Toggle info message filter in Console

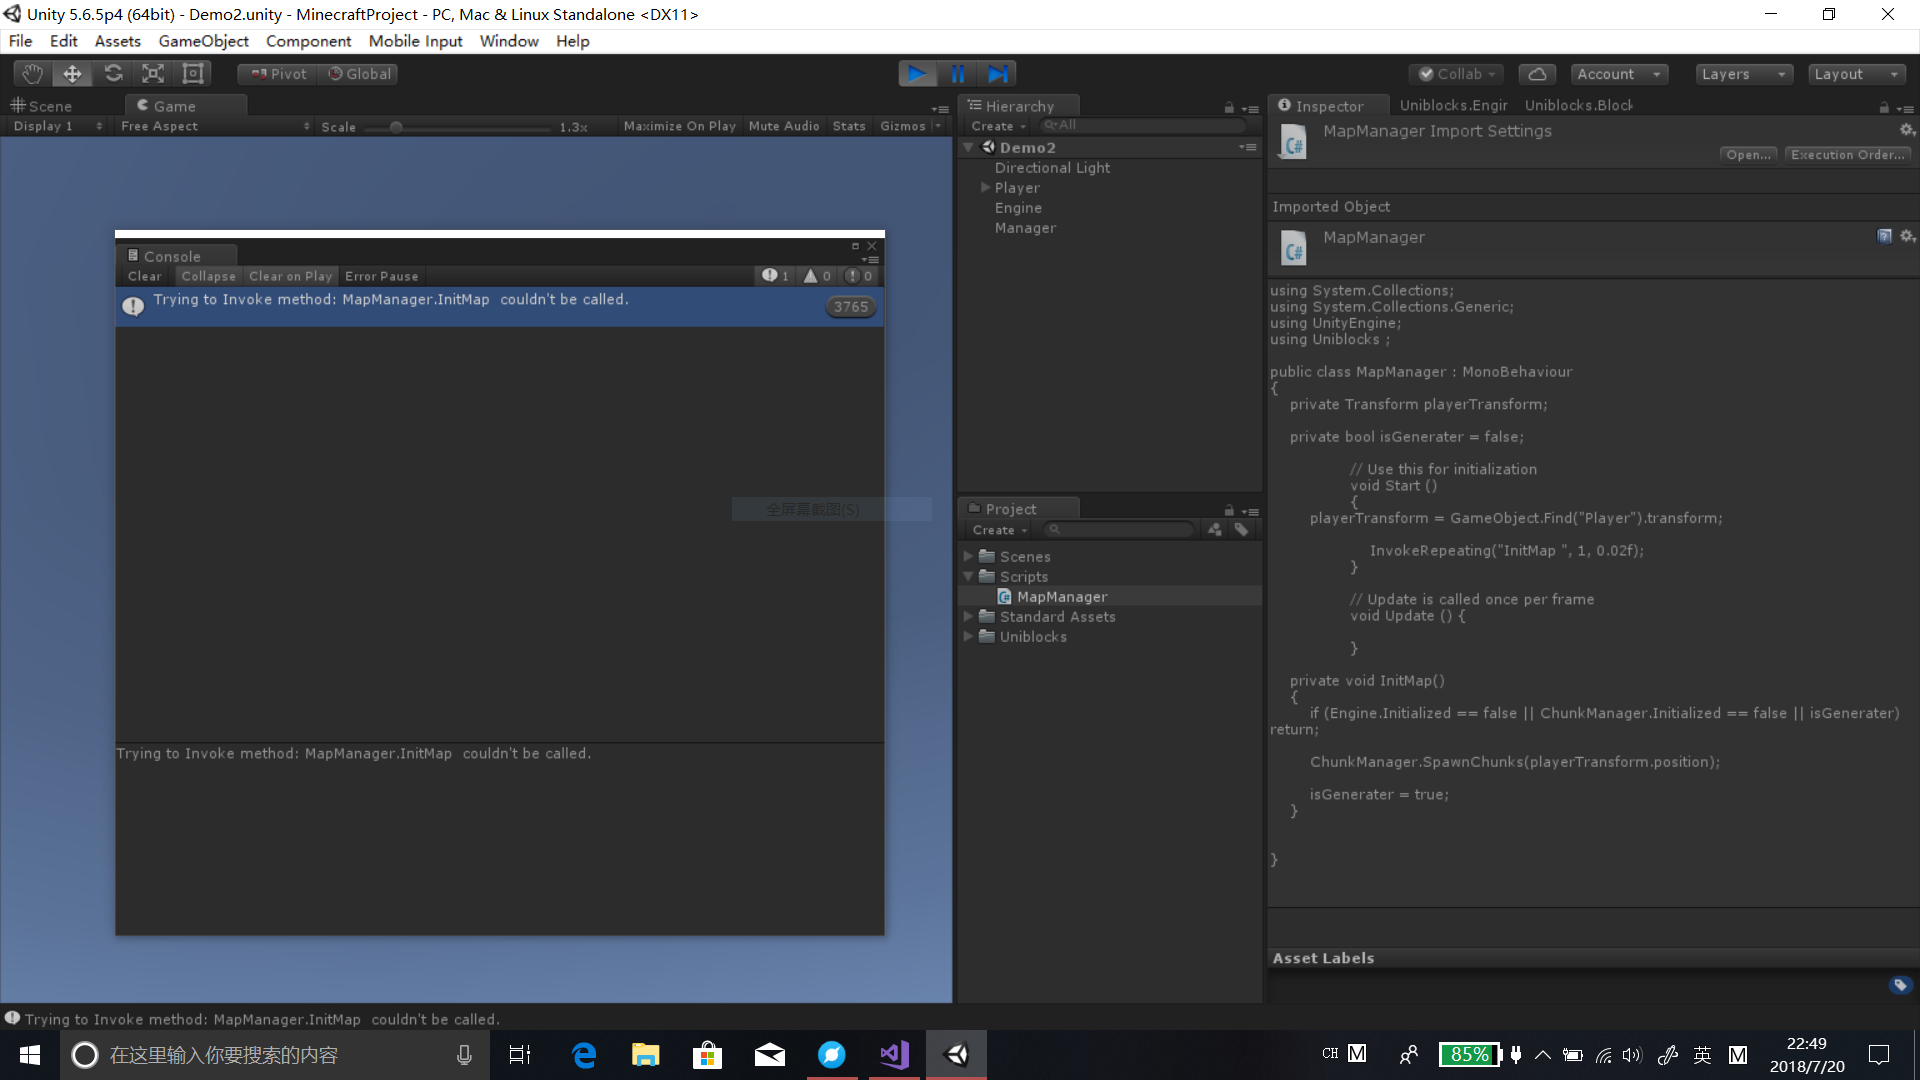pos(776,276)
